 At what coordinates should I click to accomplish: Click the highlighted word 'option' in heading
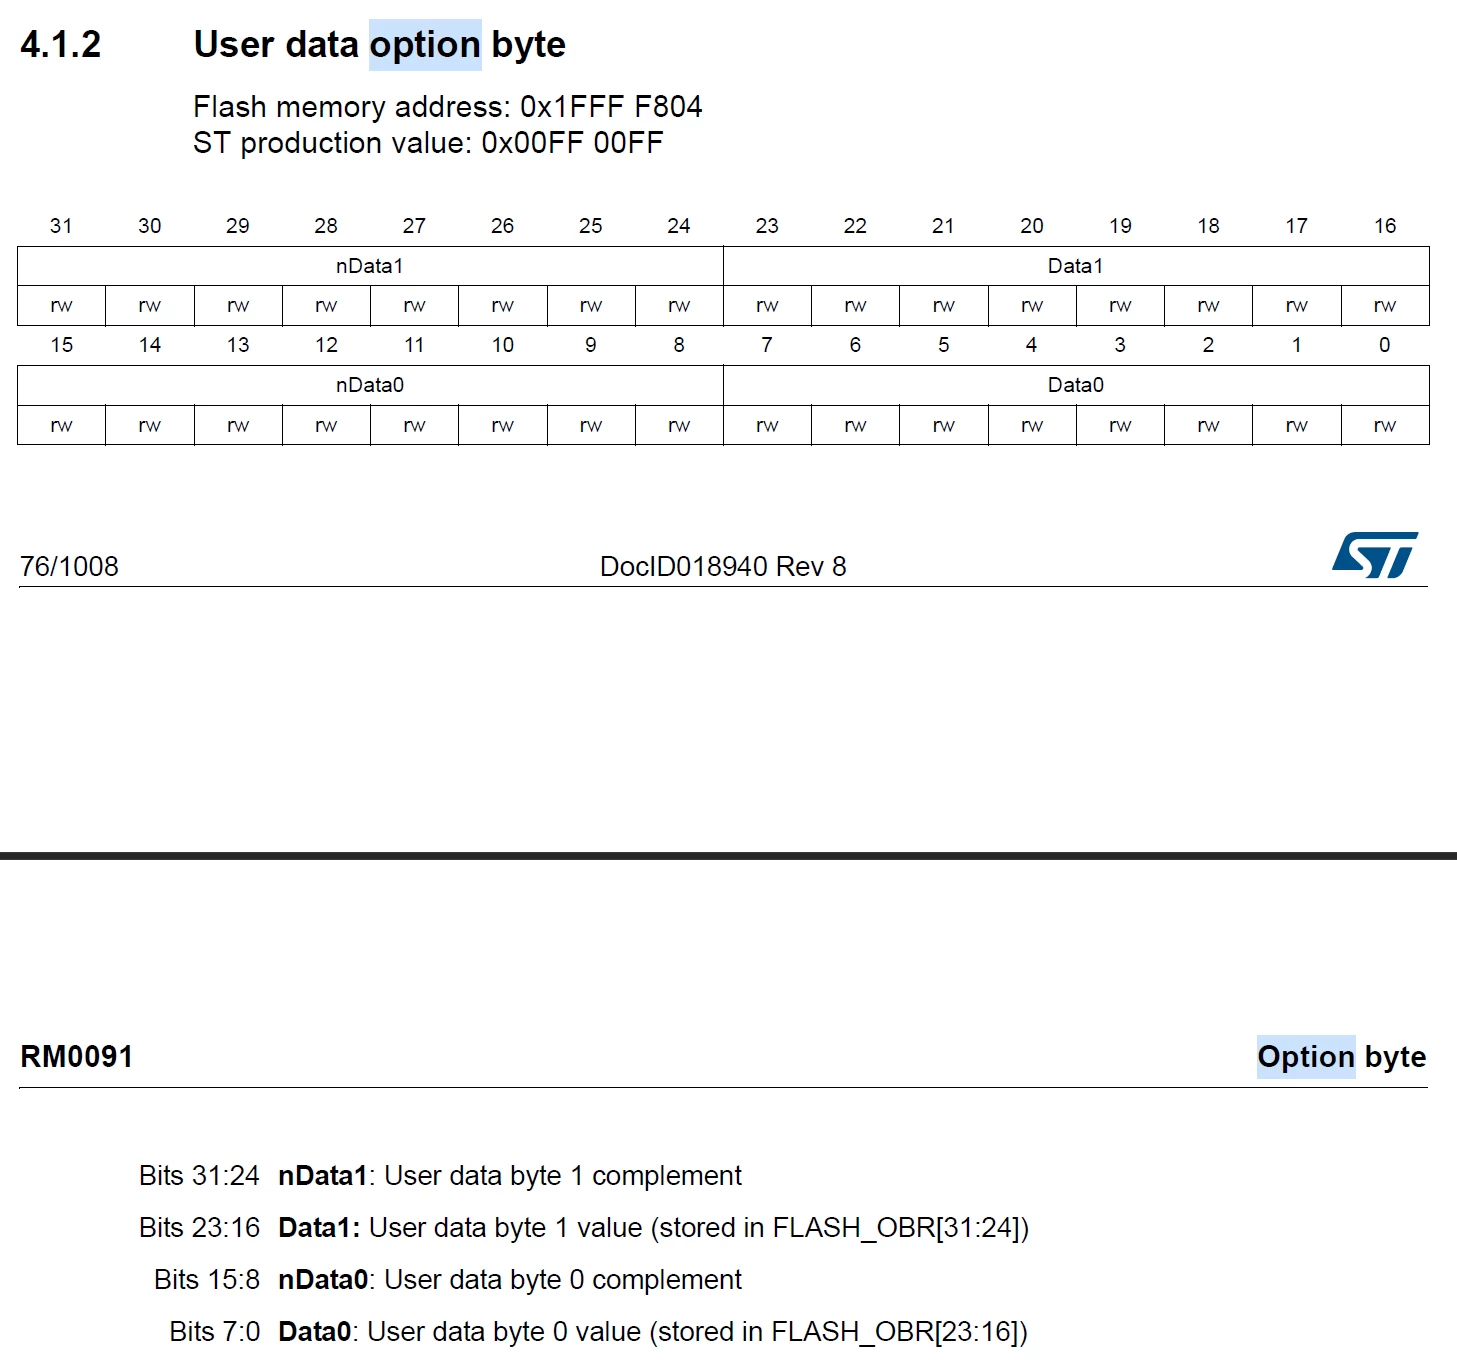425,45
